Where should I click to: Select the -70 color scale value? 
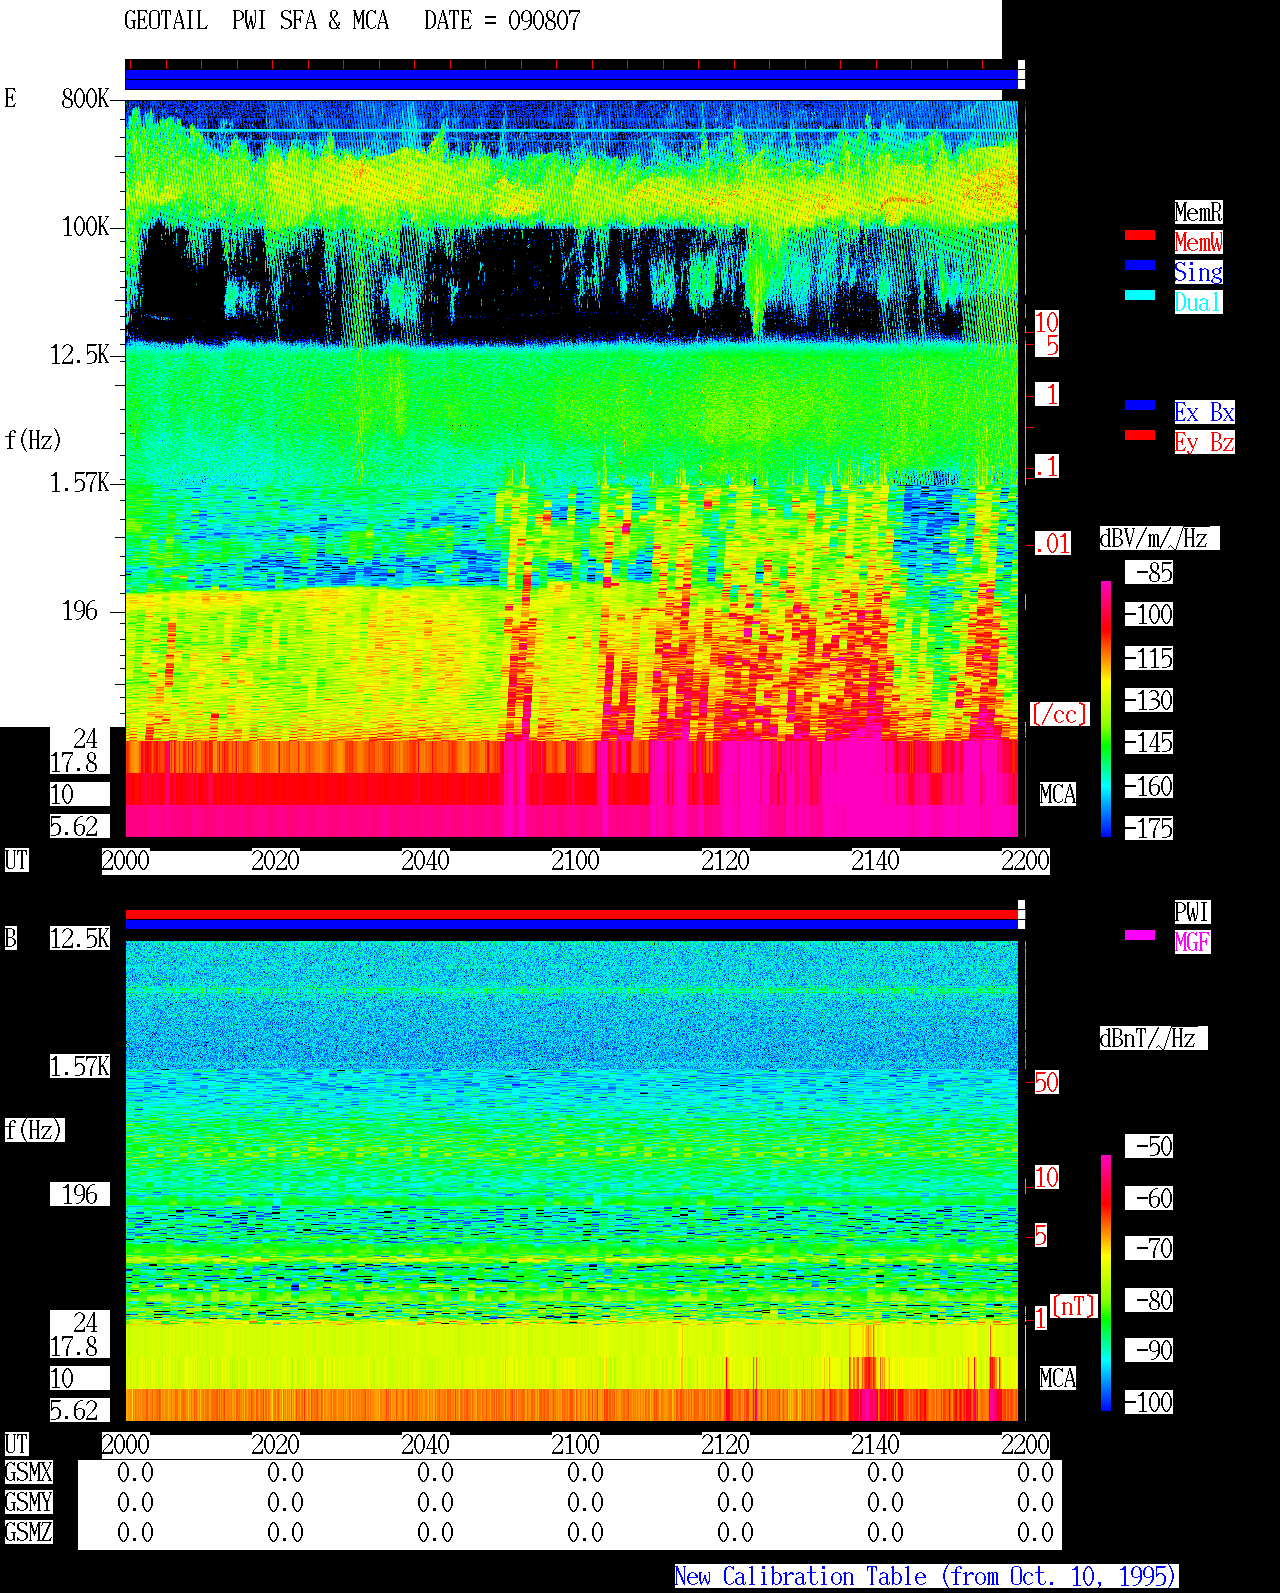(x=1149, y=1248)
